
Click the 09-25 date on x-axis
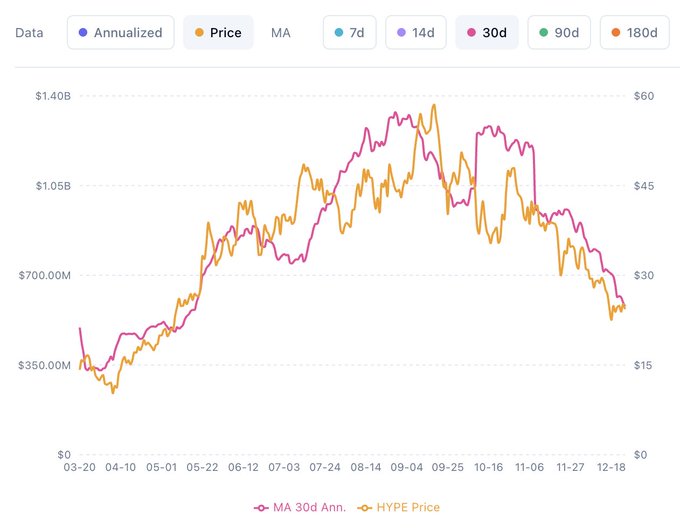coord(449,467)
